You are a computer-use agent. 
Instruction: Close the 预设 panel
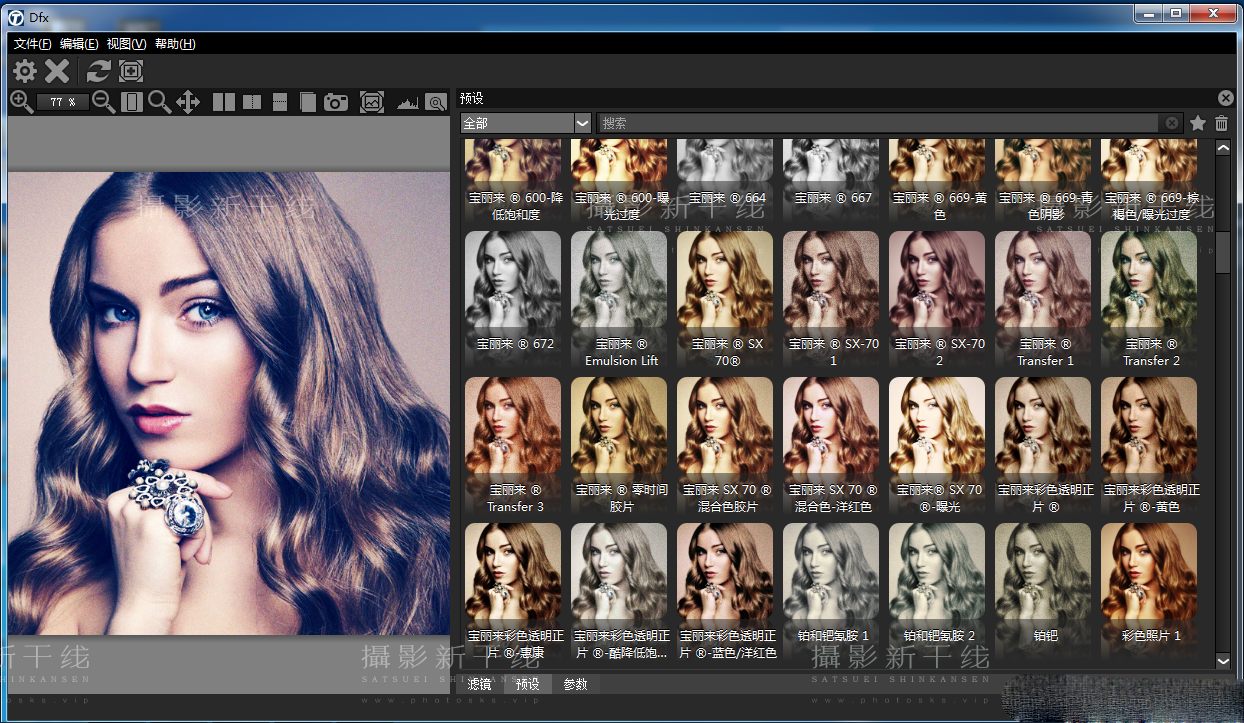click(x=1226, y=98)
